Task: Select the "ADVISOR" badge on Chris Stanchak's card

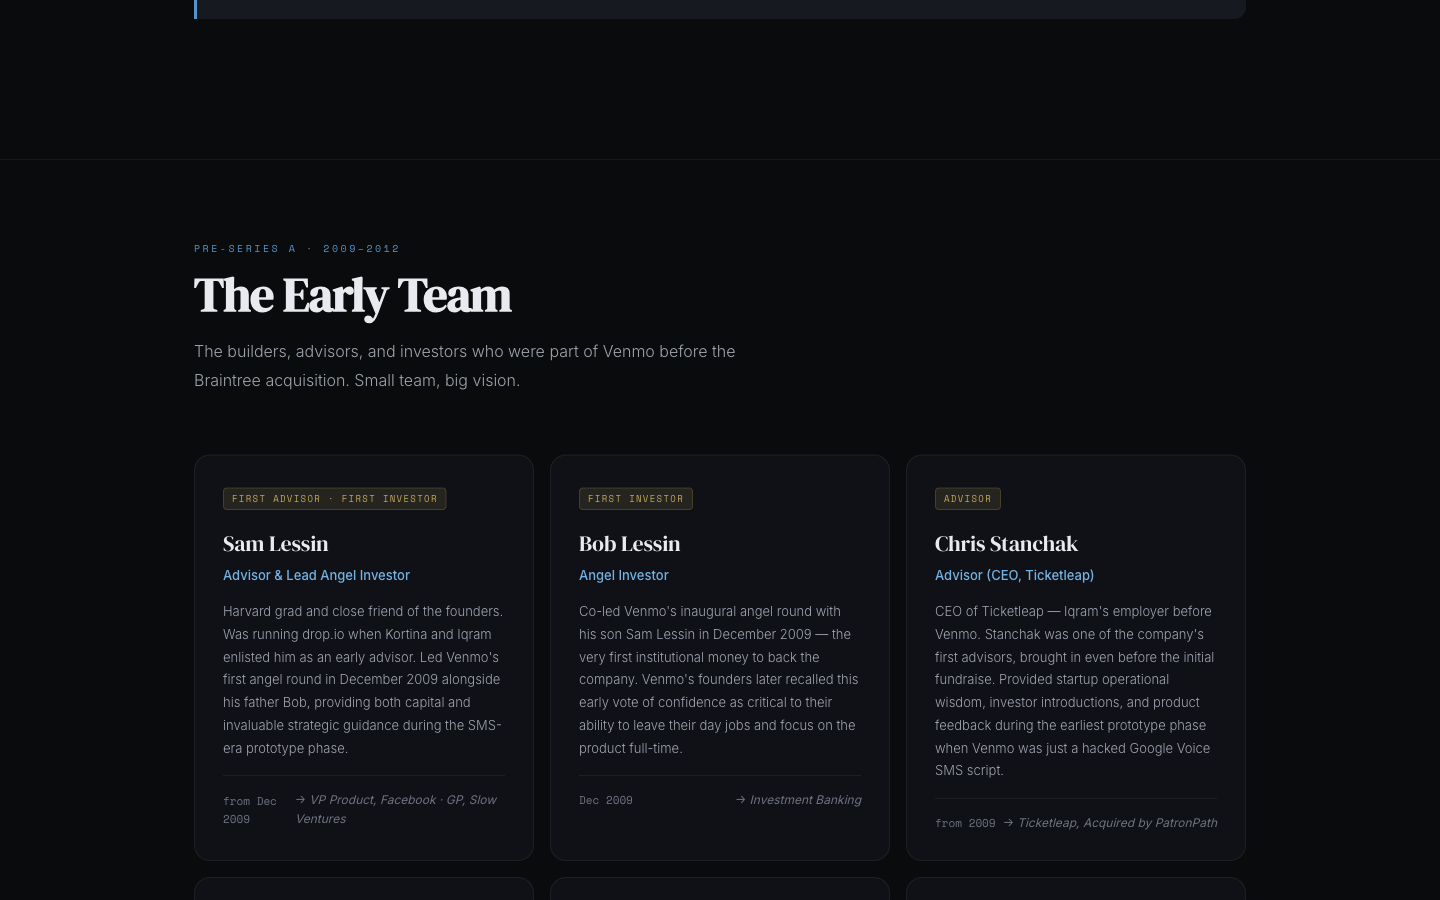Action: click(968, 498)
